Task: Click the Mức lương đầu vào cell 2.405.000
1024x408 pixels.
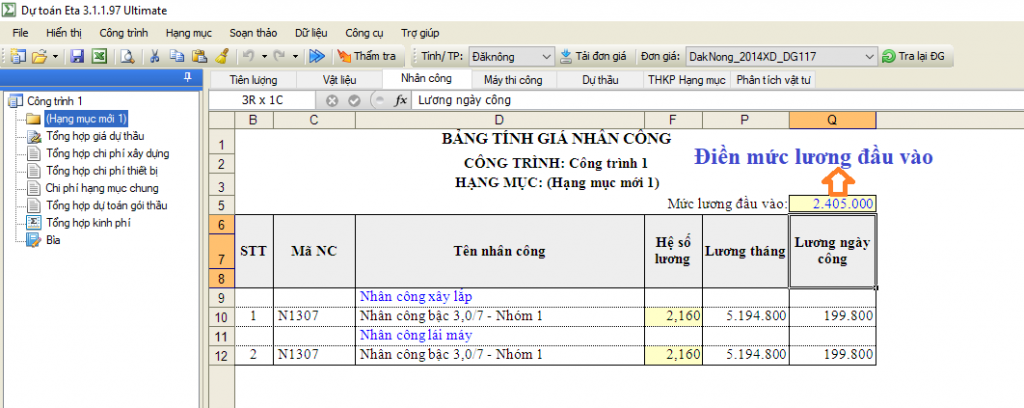Action: coord(833,204)
